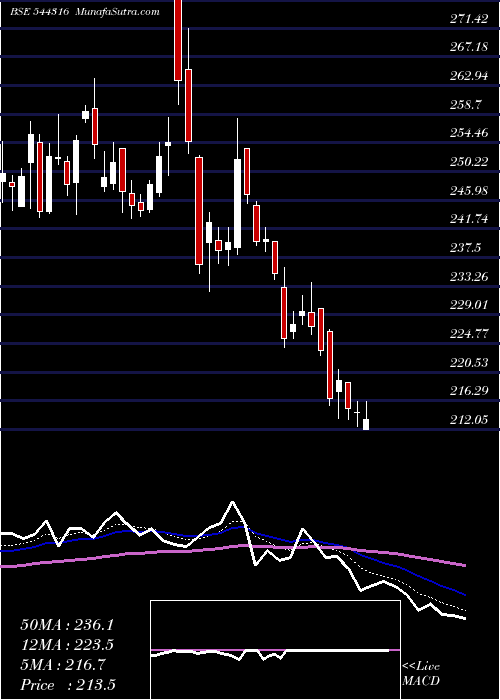Click the Price : 213.5 value

[x=69, y=685]
